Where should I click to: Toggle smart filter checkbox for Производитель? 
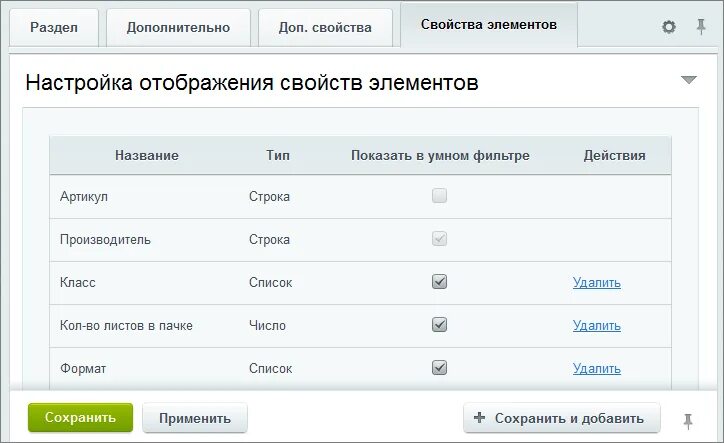point(440,239)
